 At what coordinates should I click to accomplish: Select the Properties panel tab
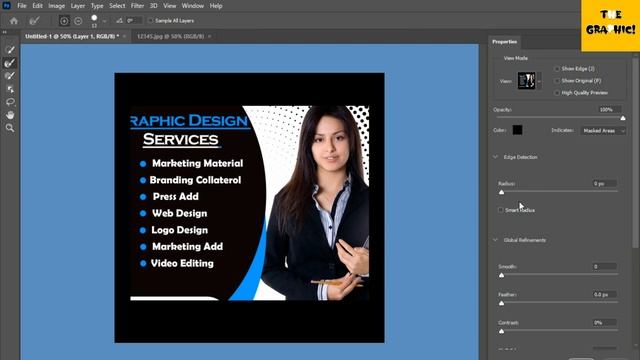click(x=504, y=42)
